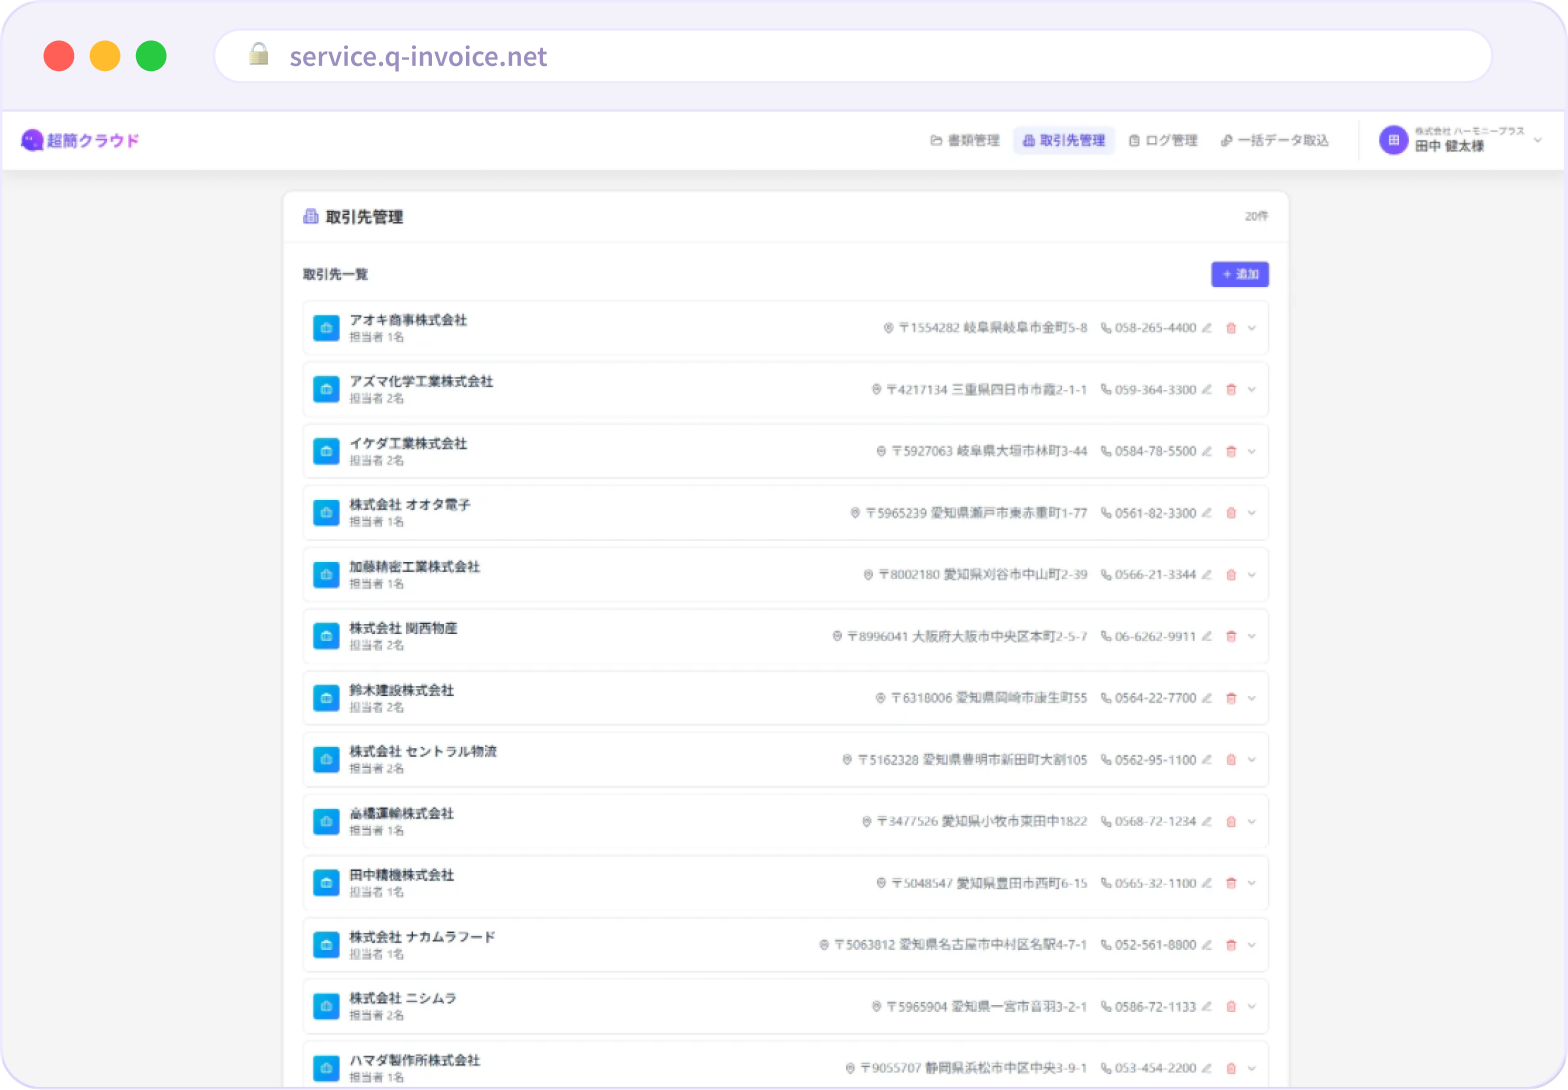The height and width of the screenshot is (1090, 1568).
Task: Click the building icon for アオキ商事株式会社
Action: 326,328
